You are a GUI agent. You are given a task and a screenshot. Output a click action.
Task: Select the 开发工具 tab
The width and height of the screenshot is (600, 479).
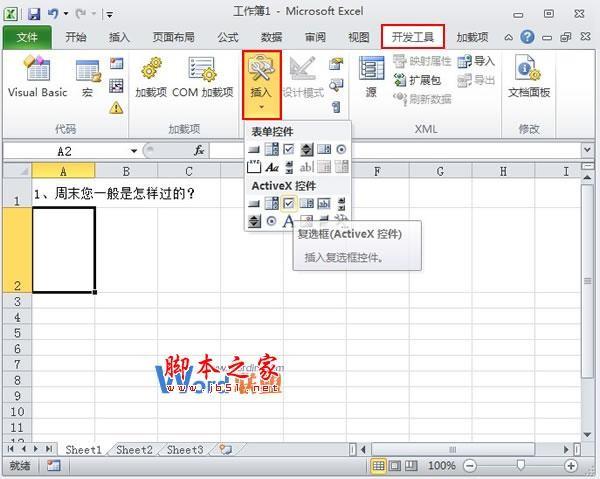pos(412,37)
